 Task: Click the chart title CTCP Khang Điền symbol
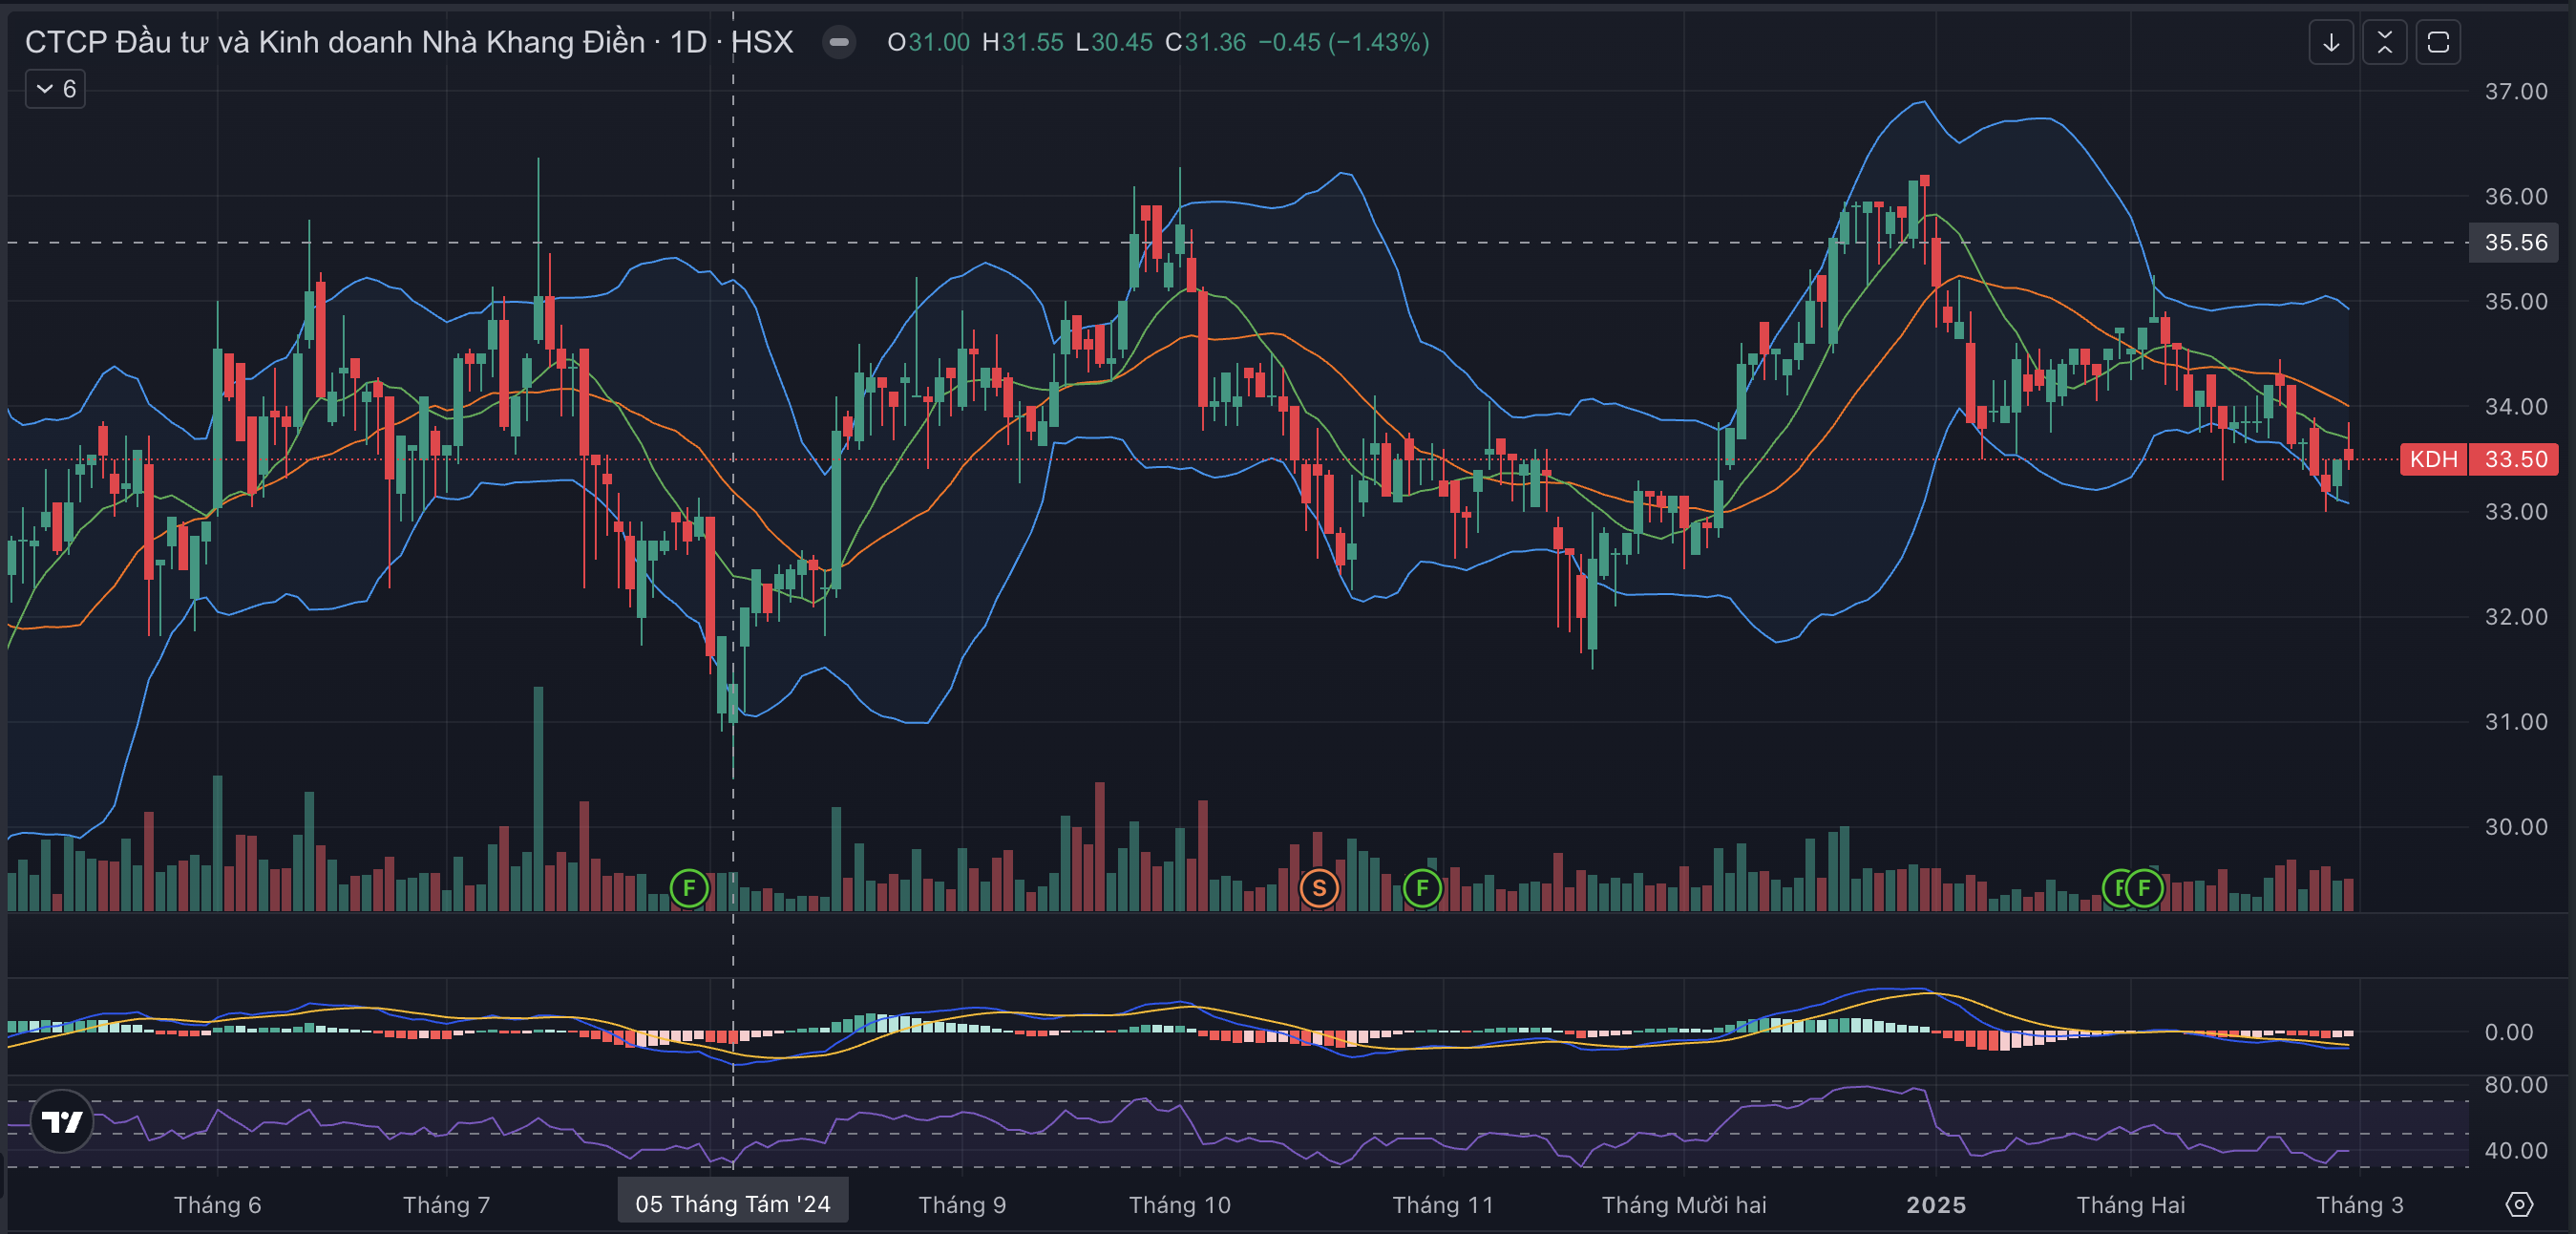click(334, 42)
